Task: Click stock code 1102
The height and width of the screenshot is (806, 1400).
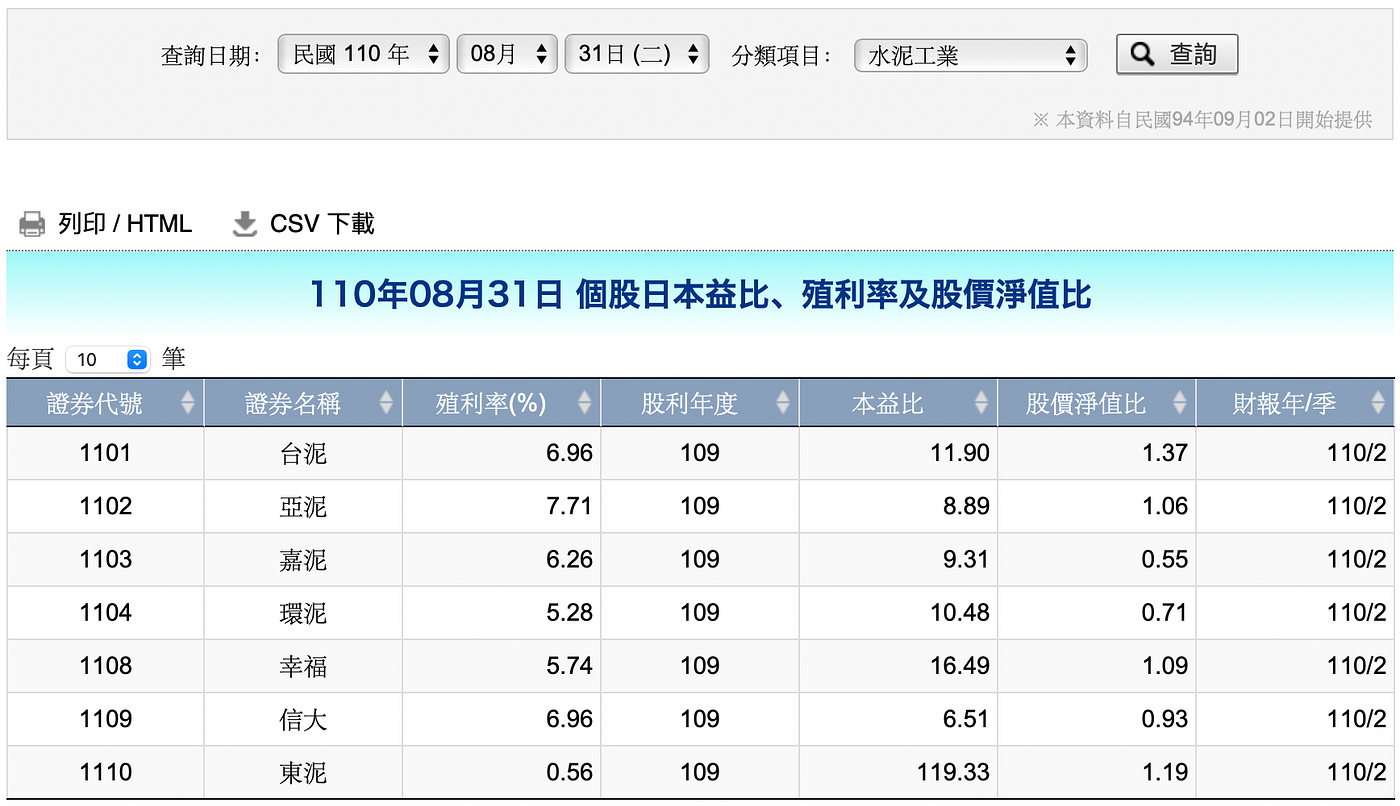Action: pyautogui.click(x=106, y=506)
